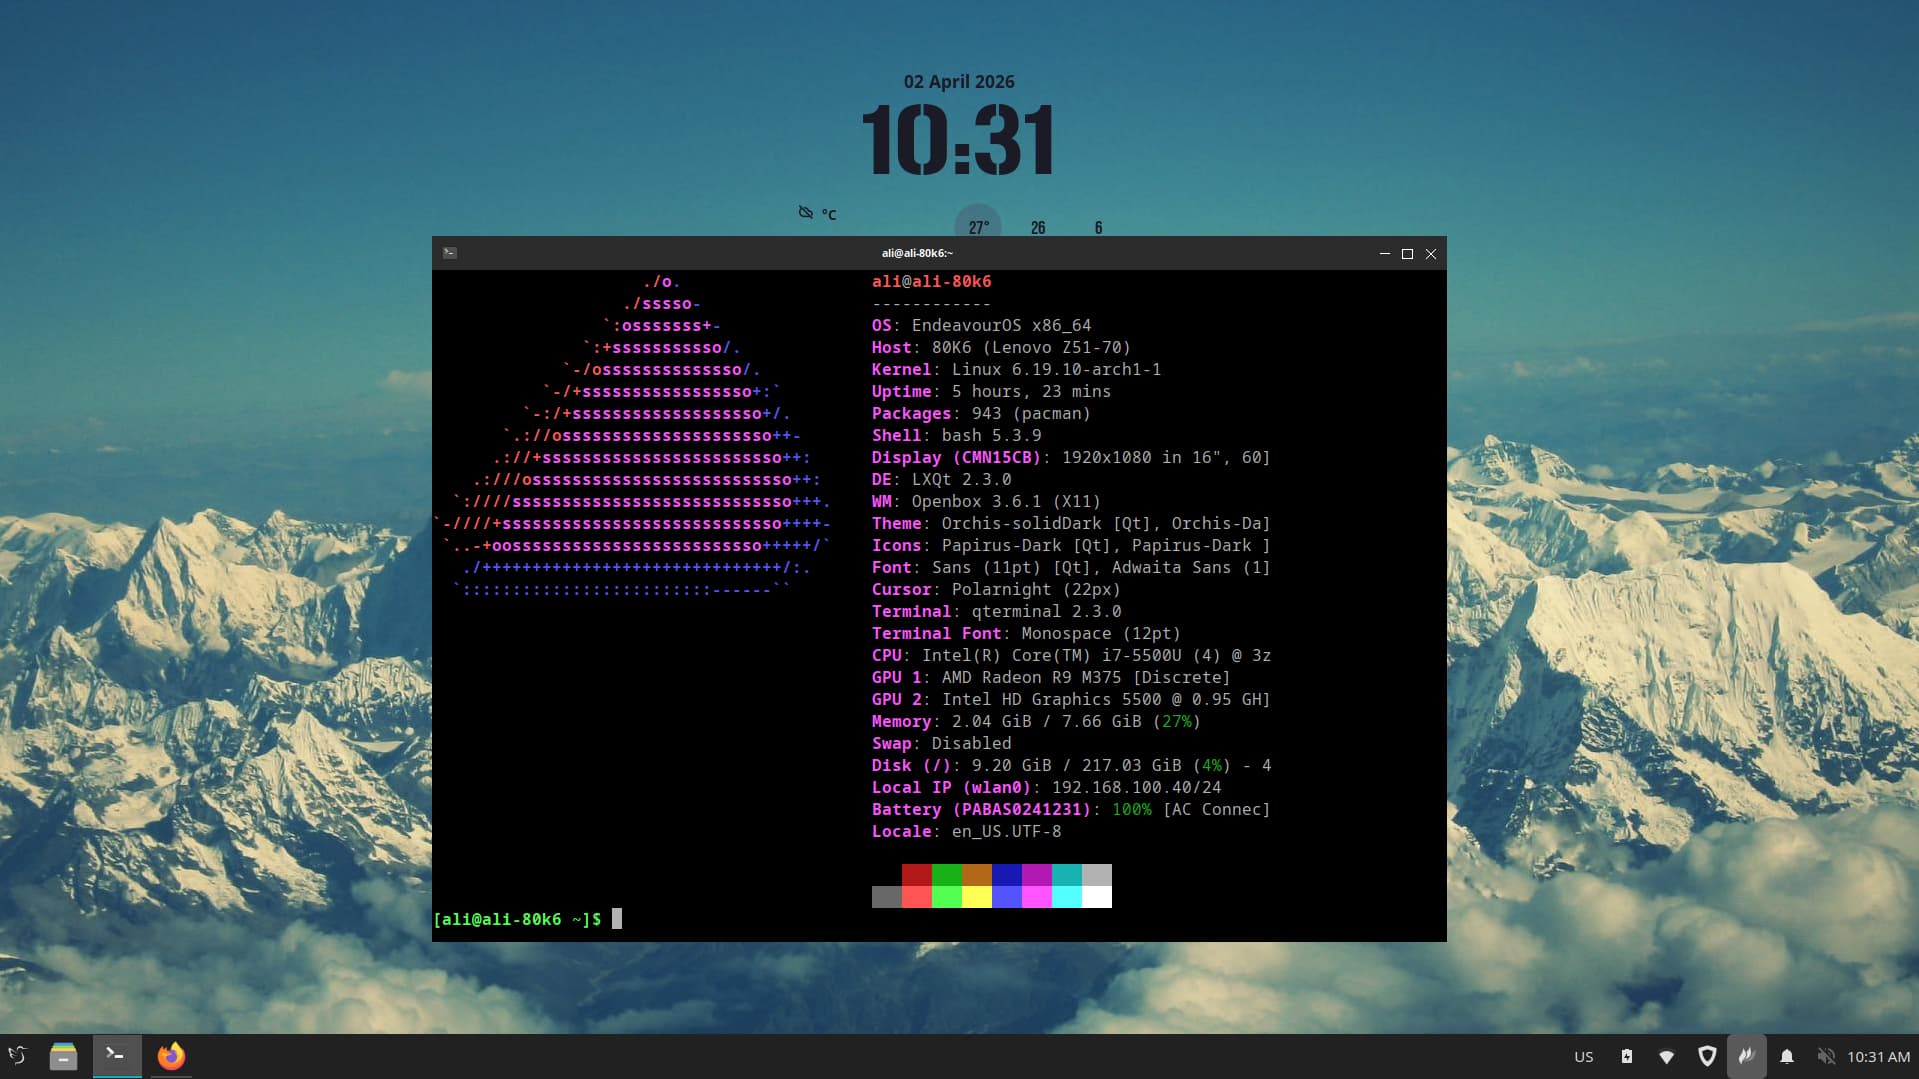Open Firefox from the taskbar
The height and width of the screenshot is (1079, 1919).
pyautogui.click(x=171, y=1056)
